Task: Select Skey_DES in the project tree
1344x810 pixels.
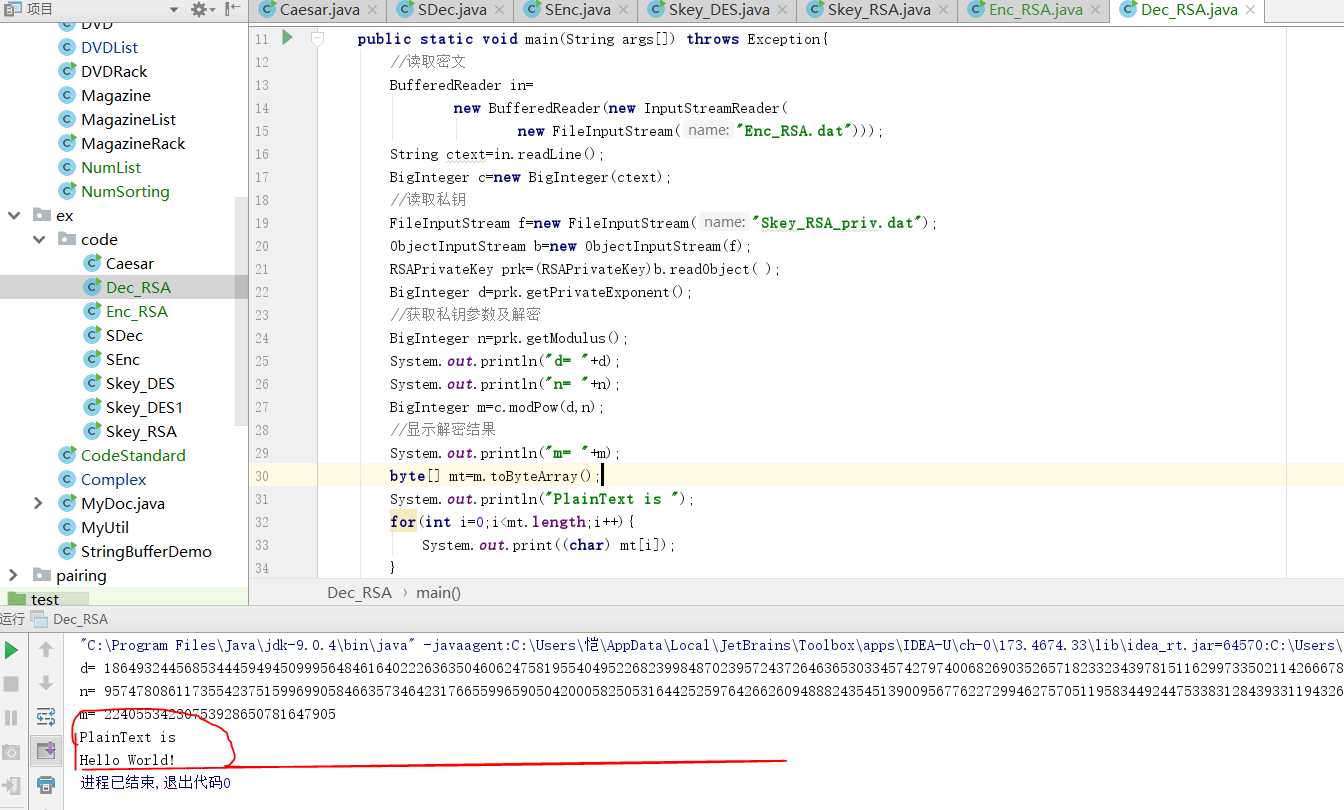Action: (139, 383)
